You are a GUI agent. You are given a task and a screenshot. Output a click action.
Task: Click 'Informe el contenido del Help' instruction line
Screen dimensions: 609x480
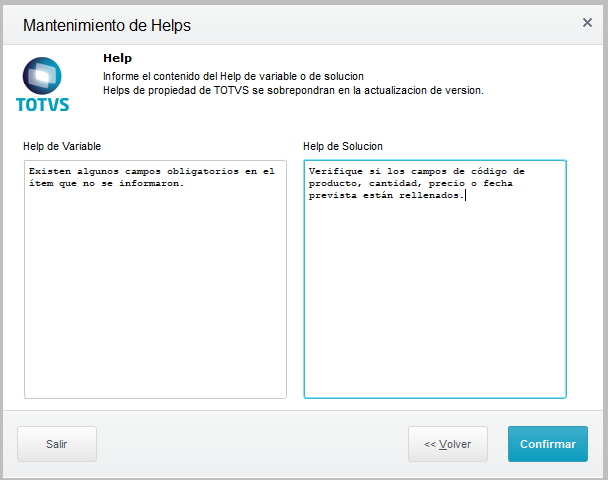pyautogui.click(x=233, y=76)
